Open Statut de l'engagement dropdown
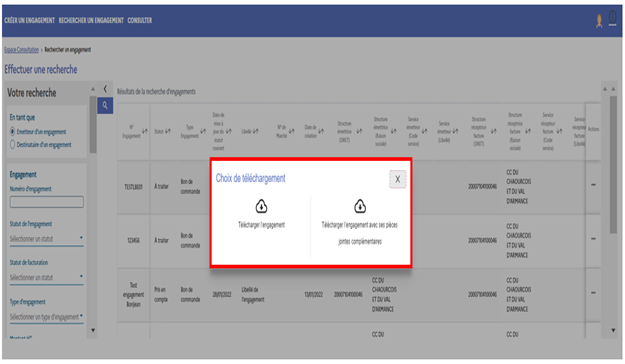This screenshot has width=625, height=364. coord(46,239)
